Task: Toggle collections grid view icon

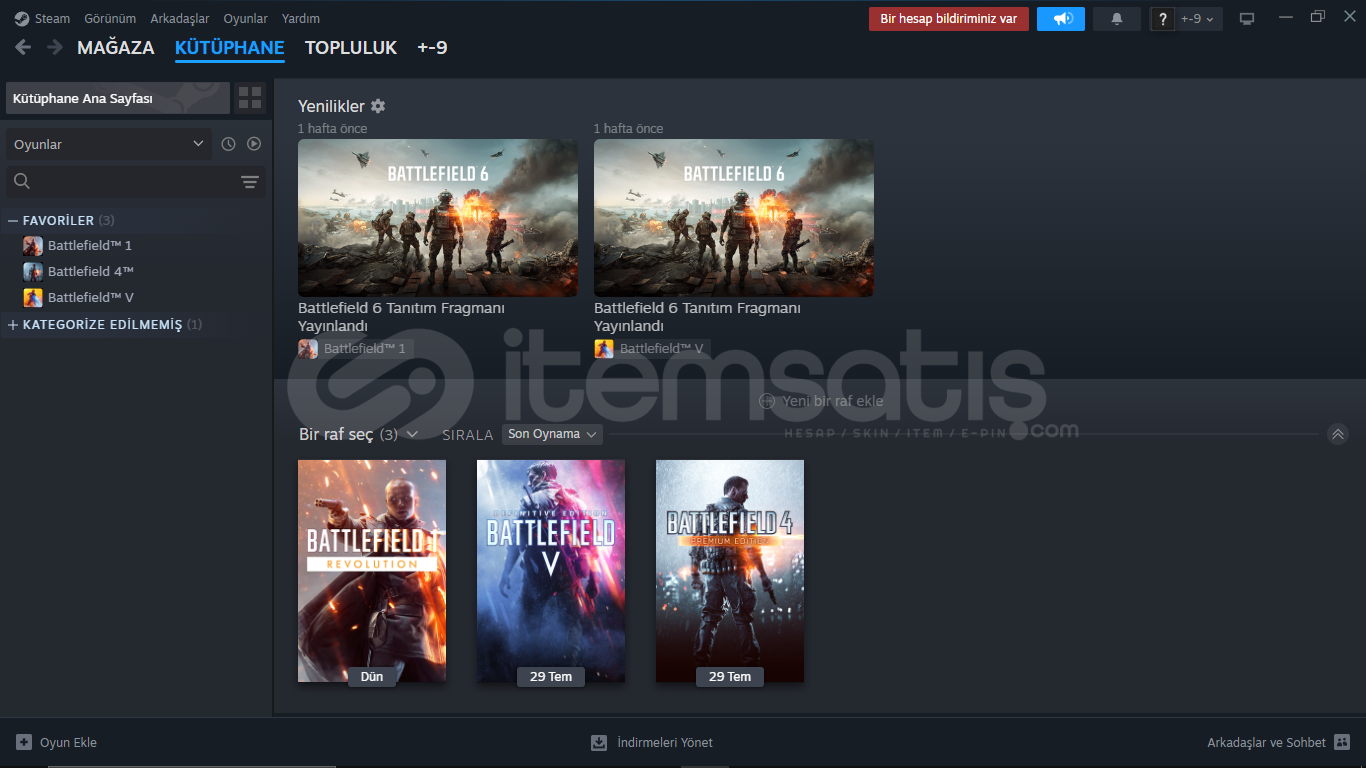Action: (250, 98)
